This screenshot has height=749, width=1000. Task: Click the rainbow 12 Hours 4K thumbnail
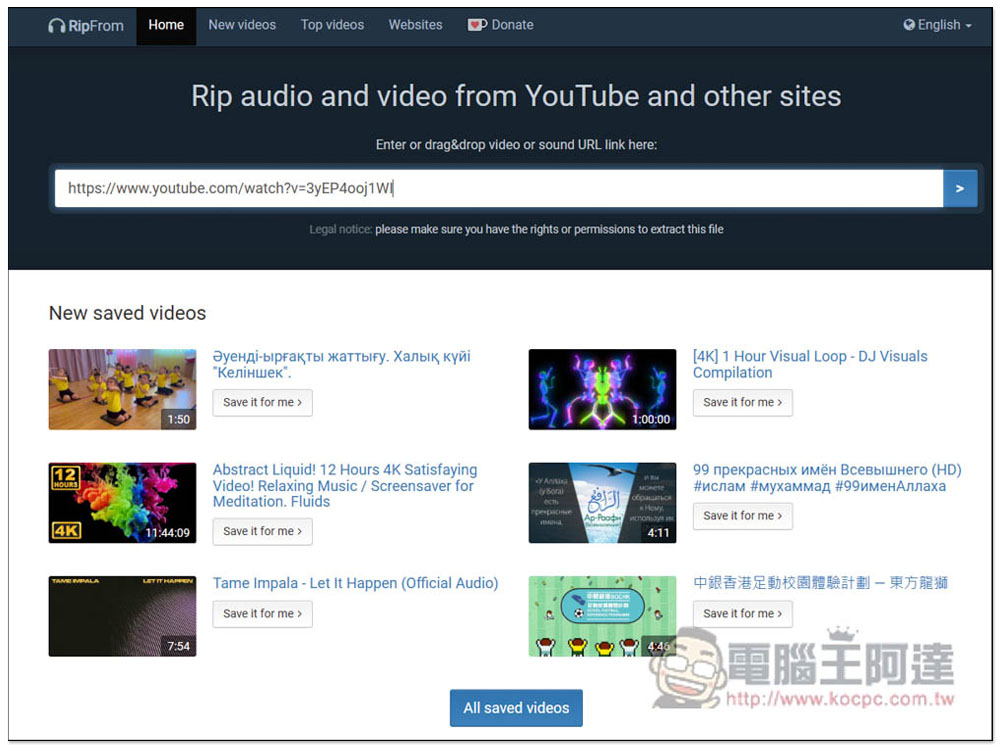point(122,502)
